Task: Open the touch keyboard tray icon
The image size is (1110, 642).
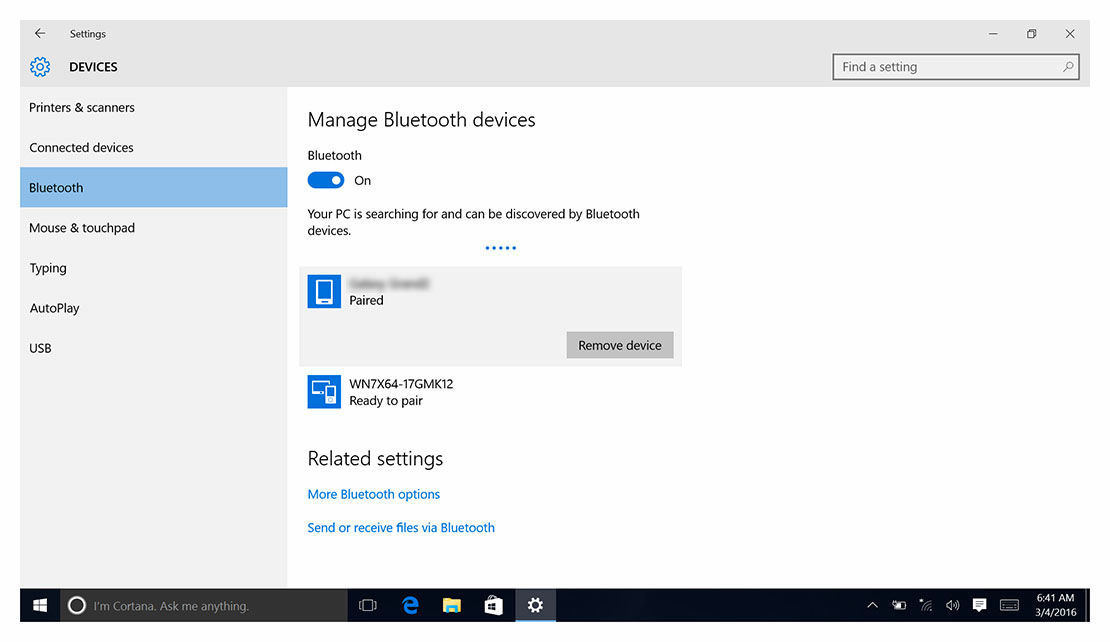Action: 1009,605
